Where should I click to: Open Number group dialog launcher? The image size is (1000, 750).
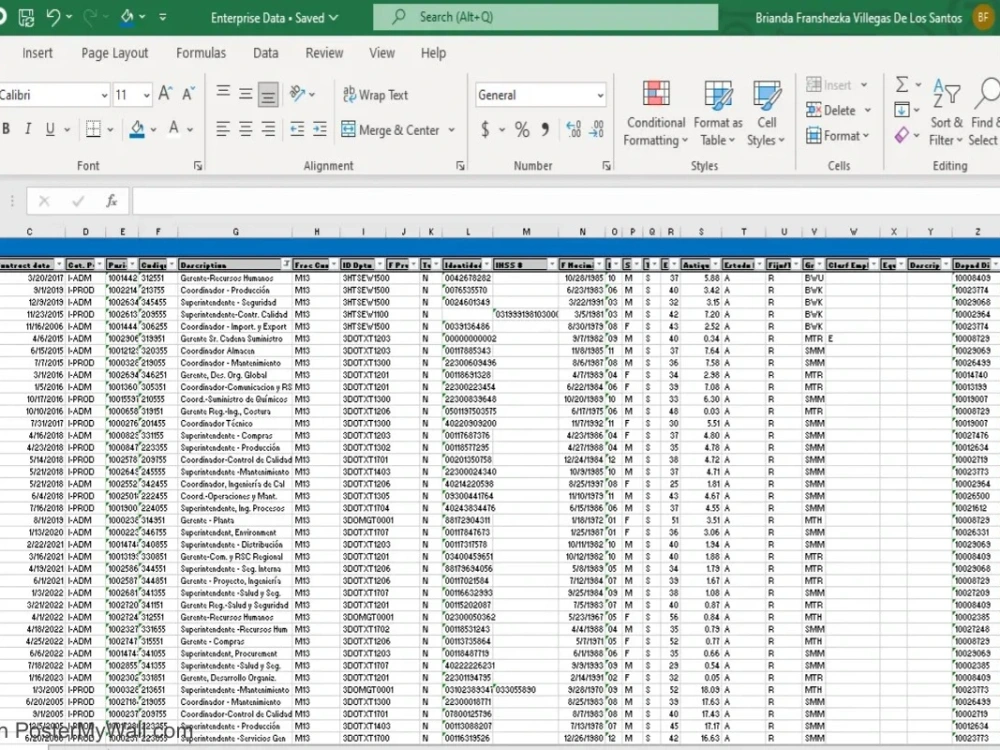[x=606, y=166]
